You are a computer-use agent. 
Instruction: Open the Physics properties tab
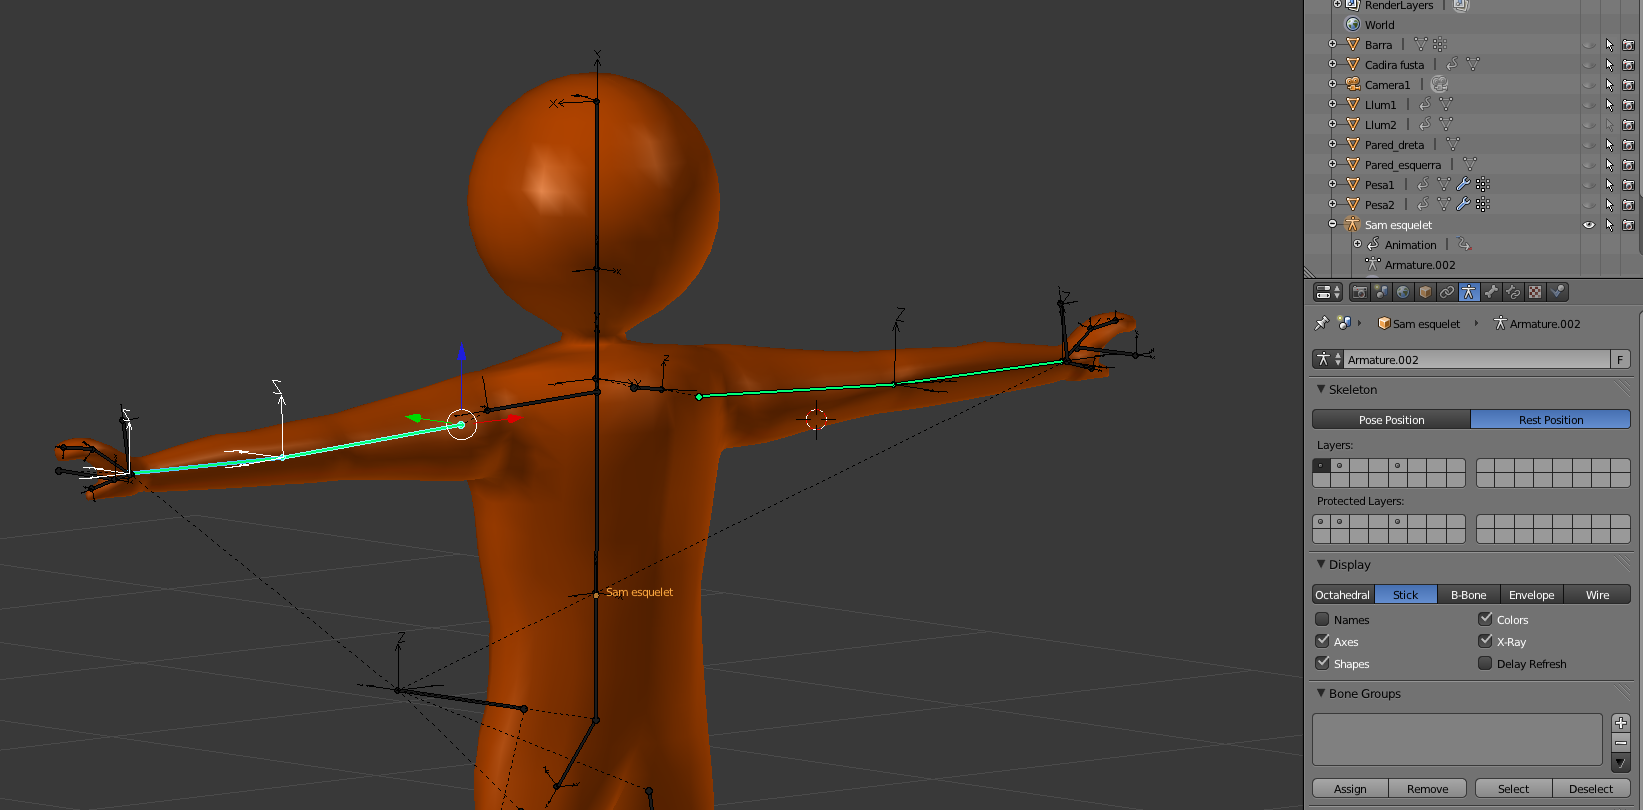[x=1557, y=292]
